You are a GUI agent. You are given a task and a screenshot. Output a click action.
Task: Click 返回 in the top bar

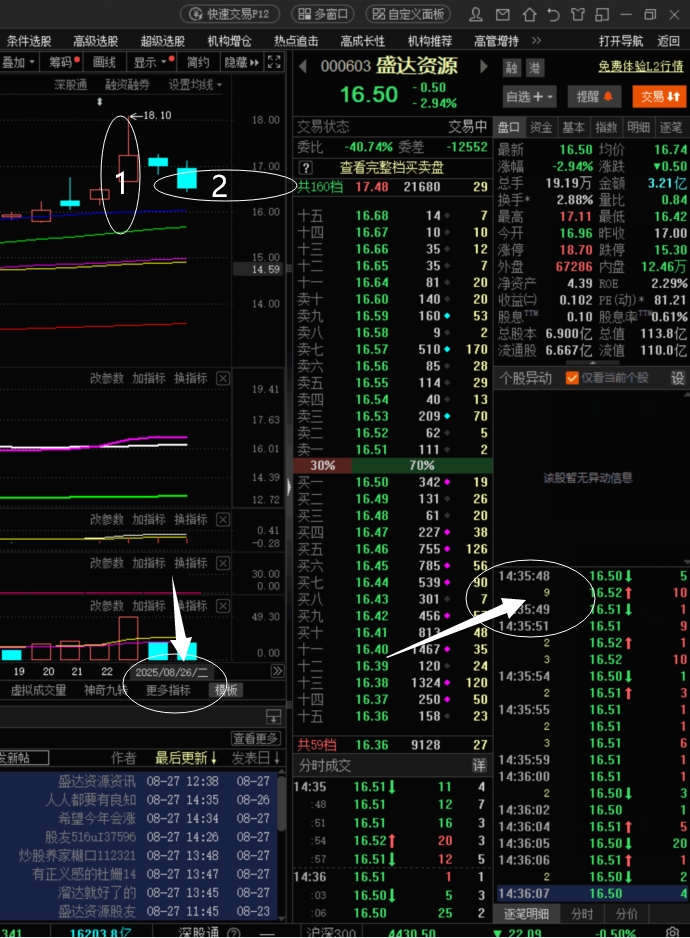tap(668, 41)
